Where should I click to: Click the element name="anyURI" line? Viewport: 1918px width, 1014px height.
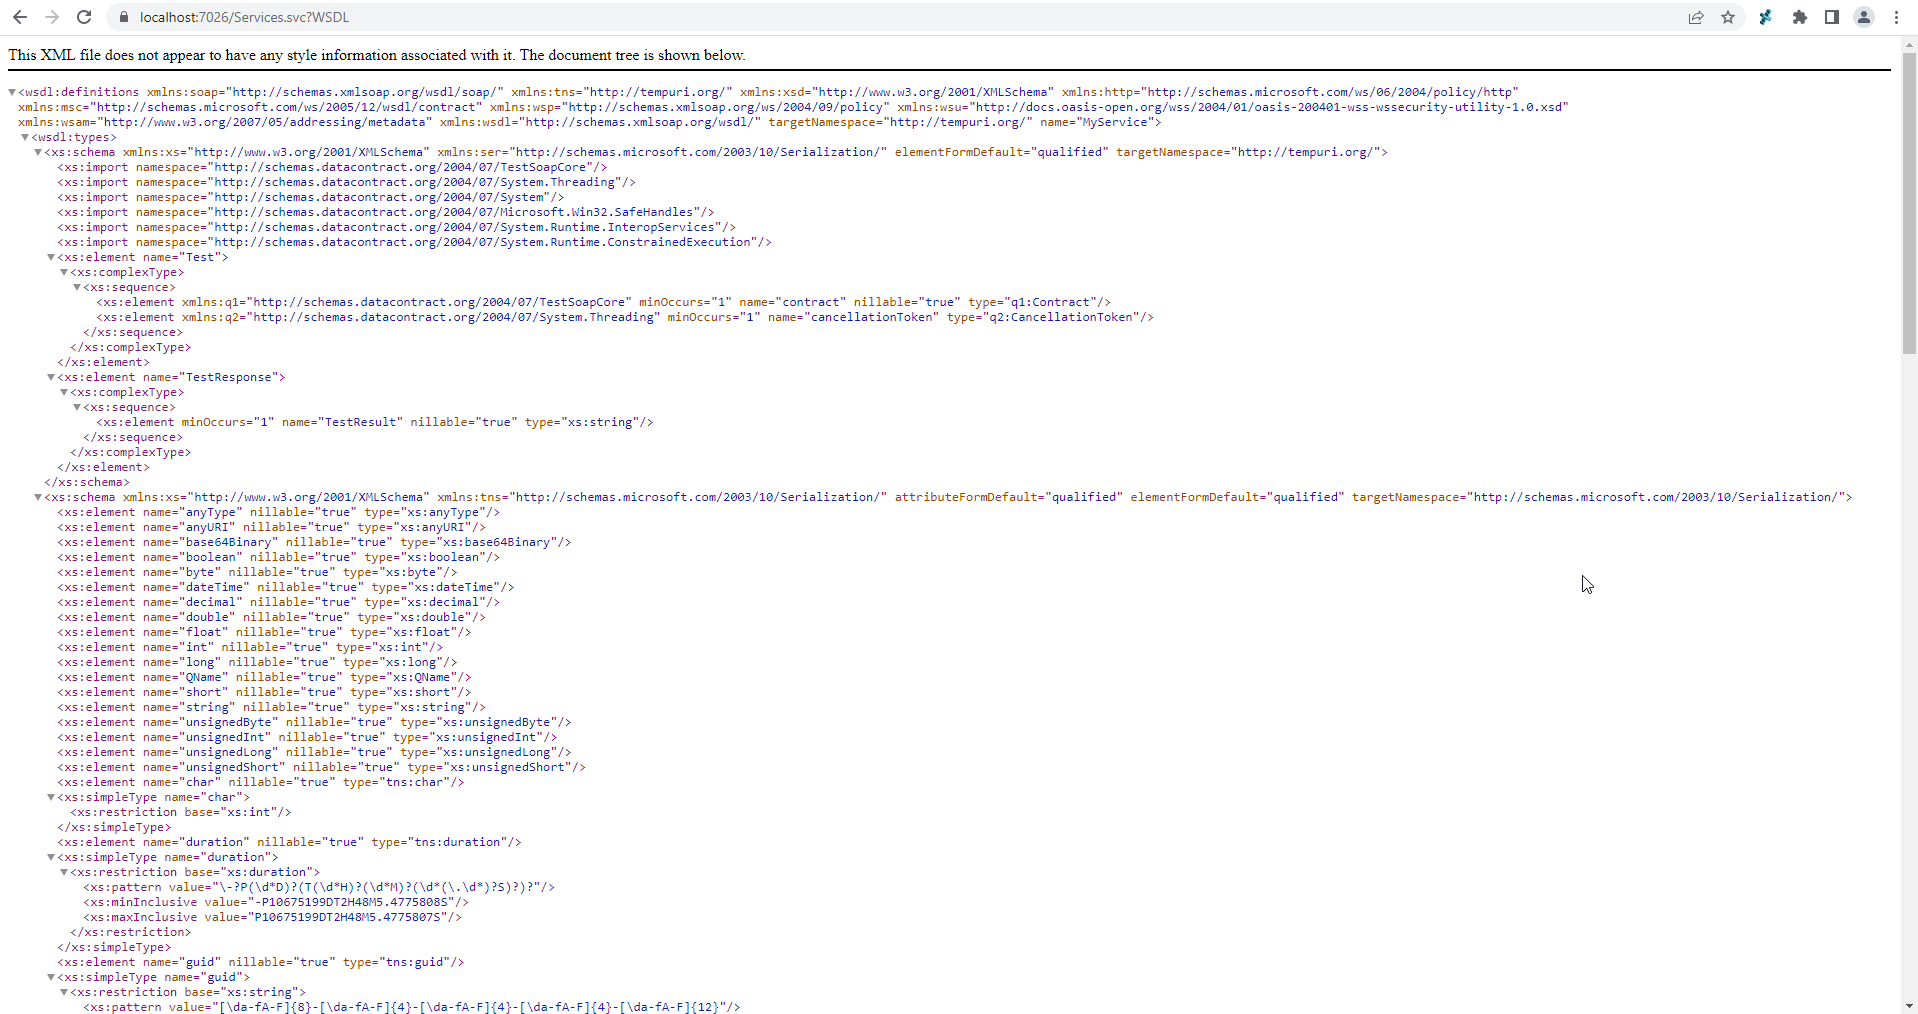pyautogui.click(x=271, y=527)
